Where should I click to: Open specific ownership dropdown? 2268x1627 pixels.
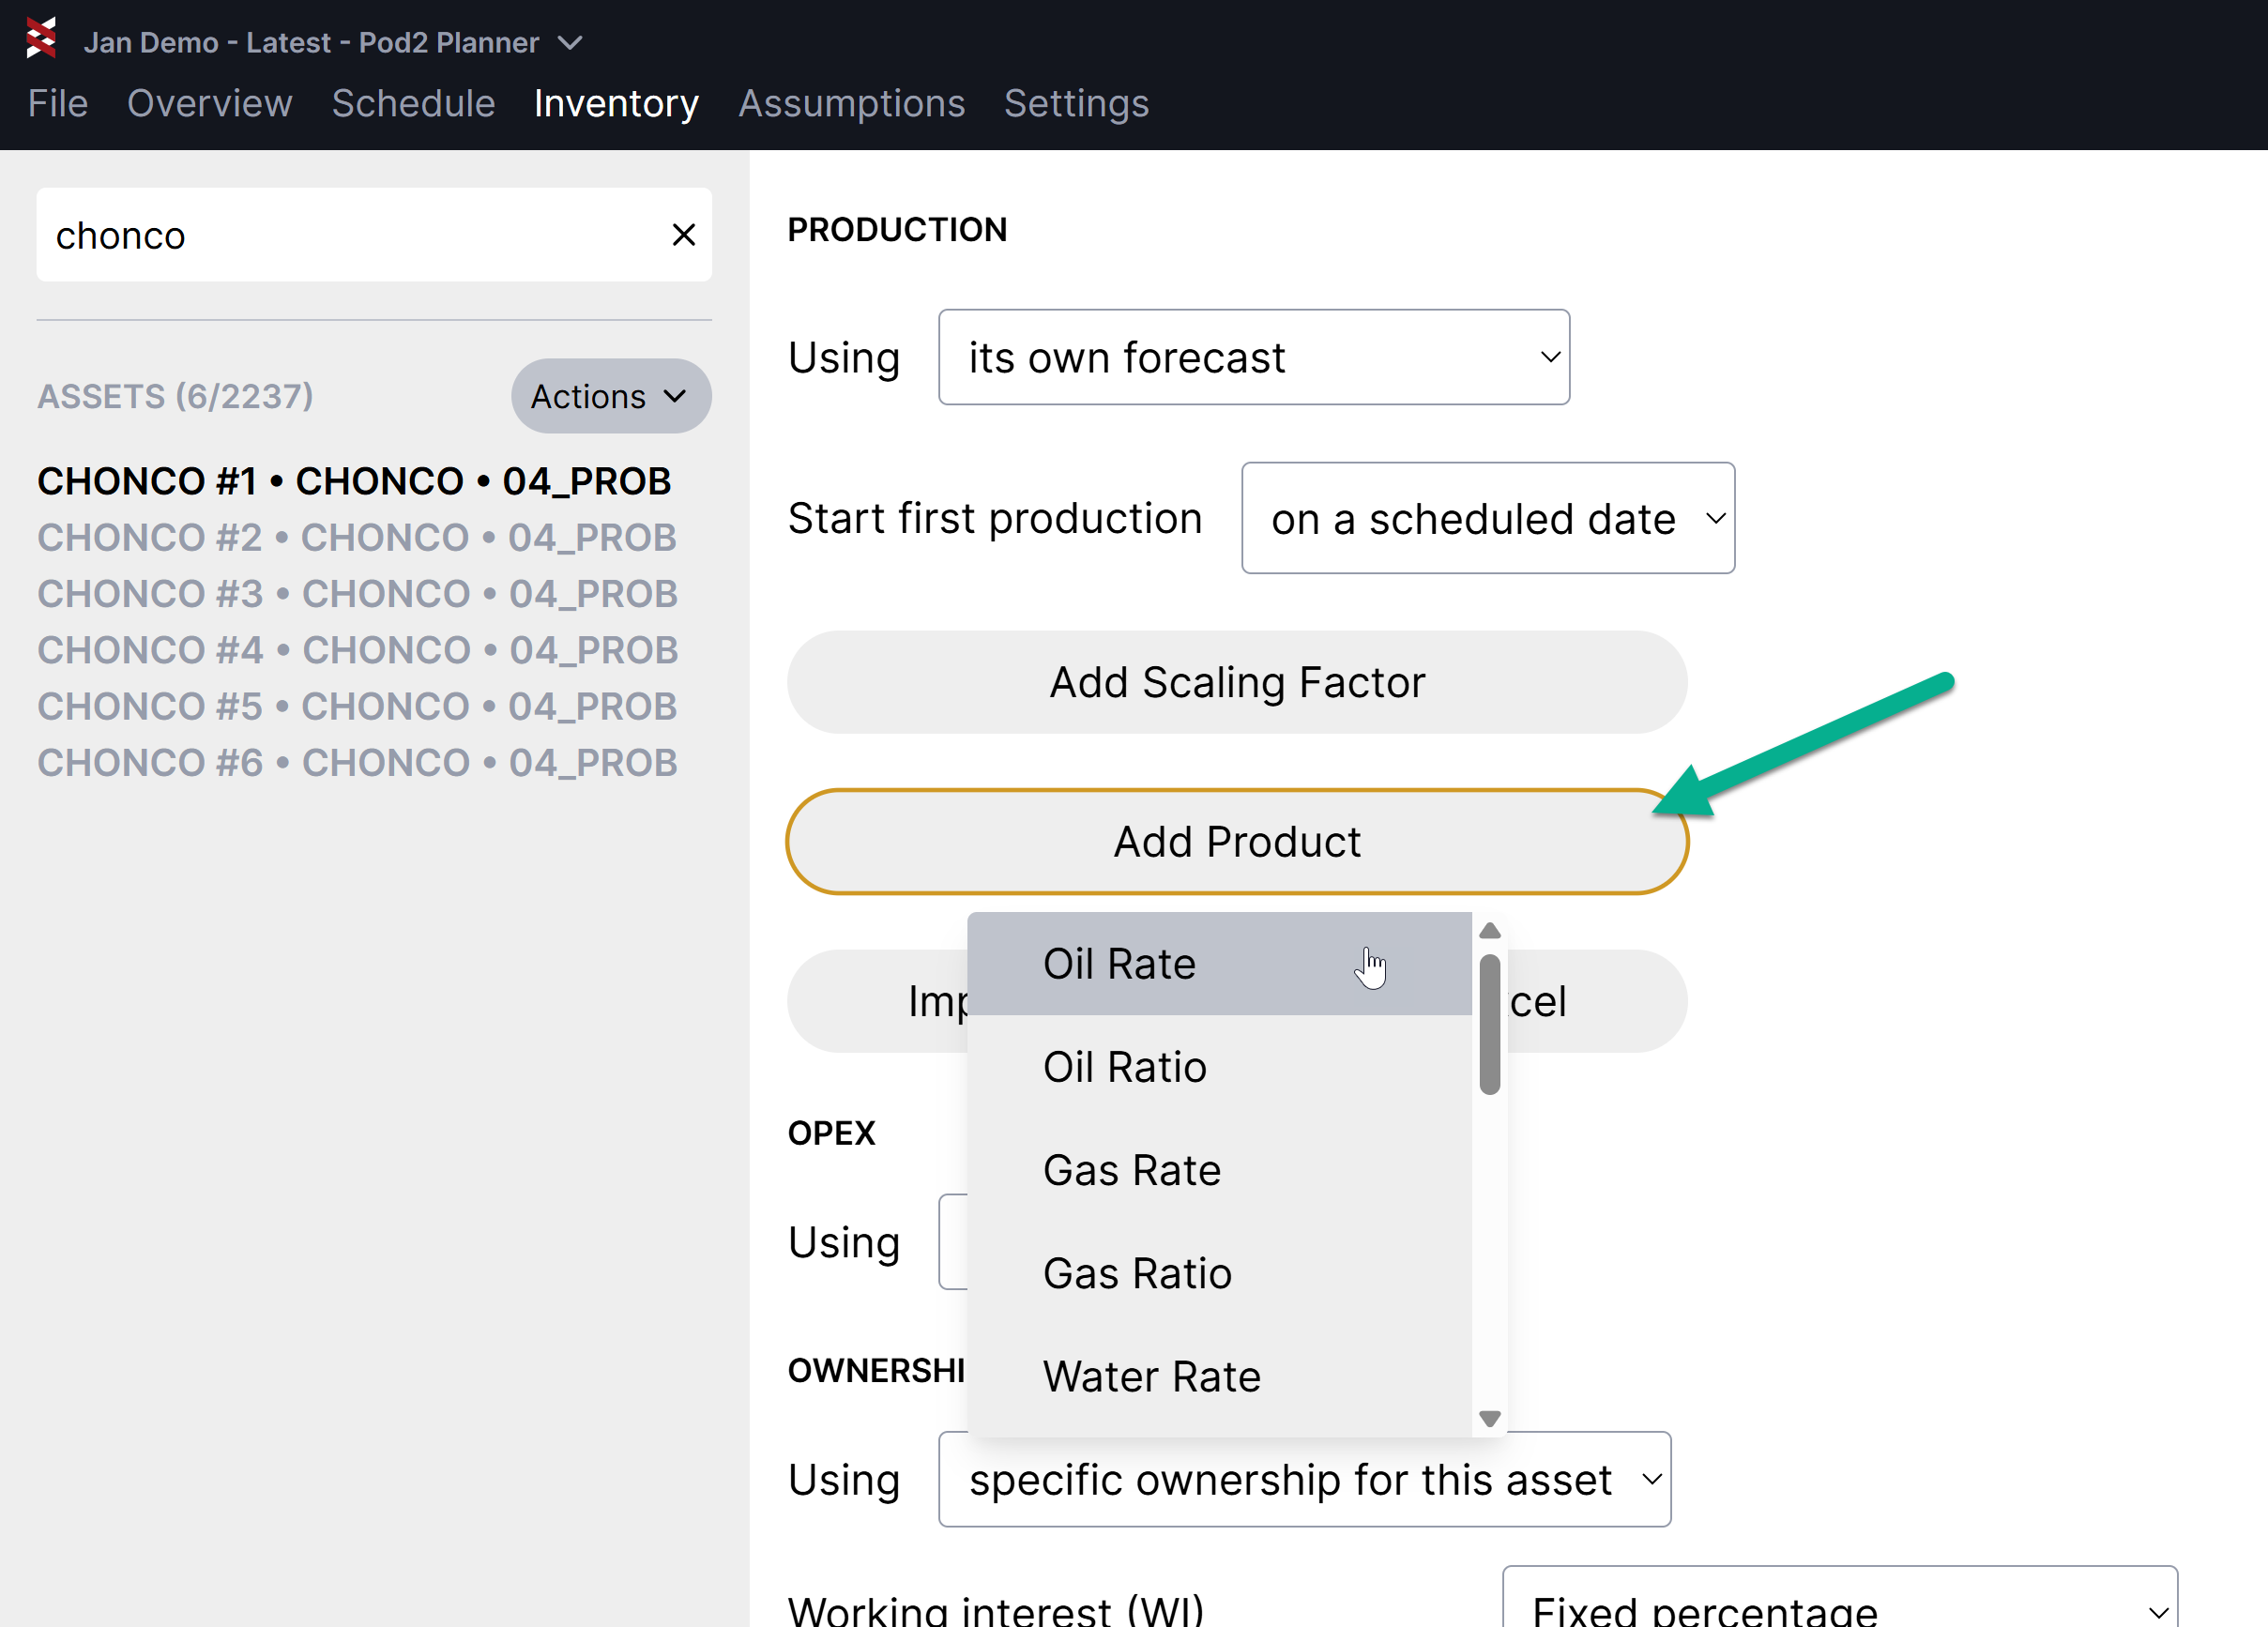pos(1303,1479)
